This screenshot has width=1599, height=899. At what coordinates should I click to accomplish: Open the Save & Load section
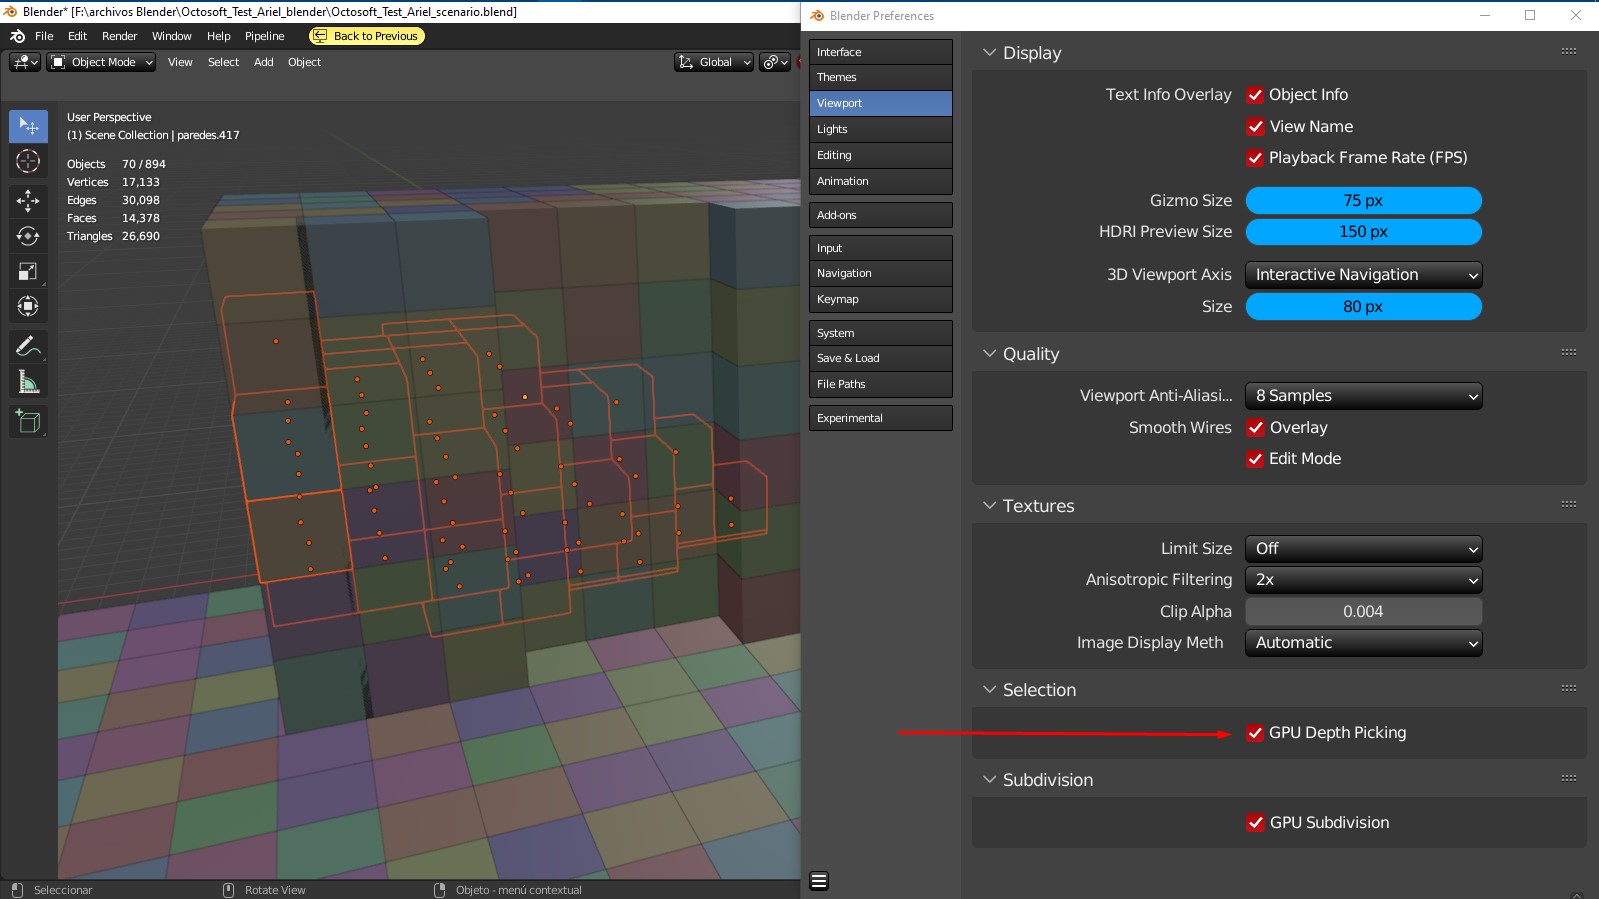pyautogui.click(x=880, y=358)
